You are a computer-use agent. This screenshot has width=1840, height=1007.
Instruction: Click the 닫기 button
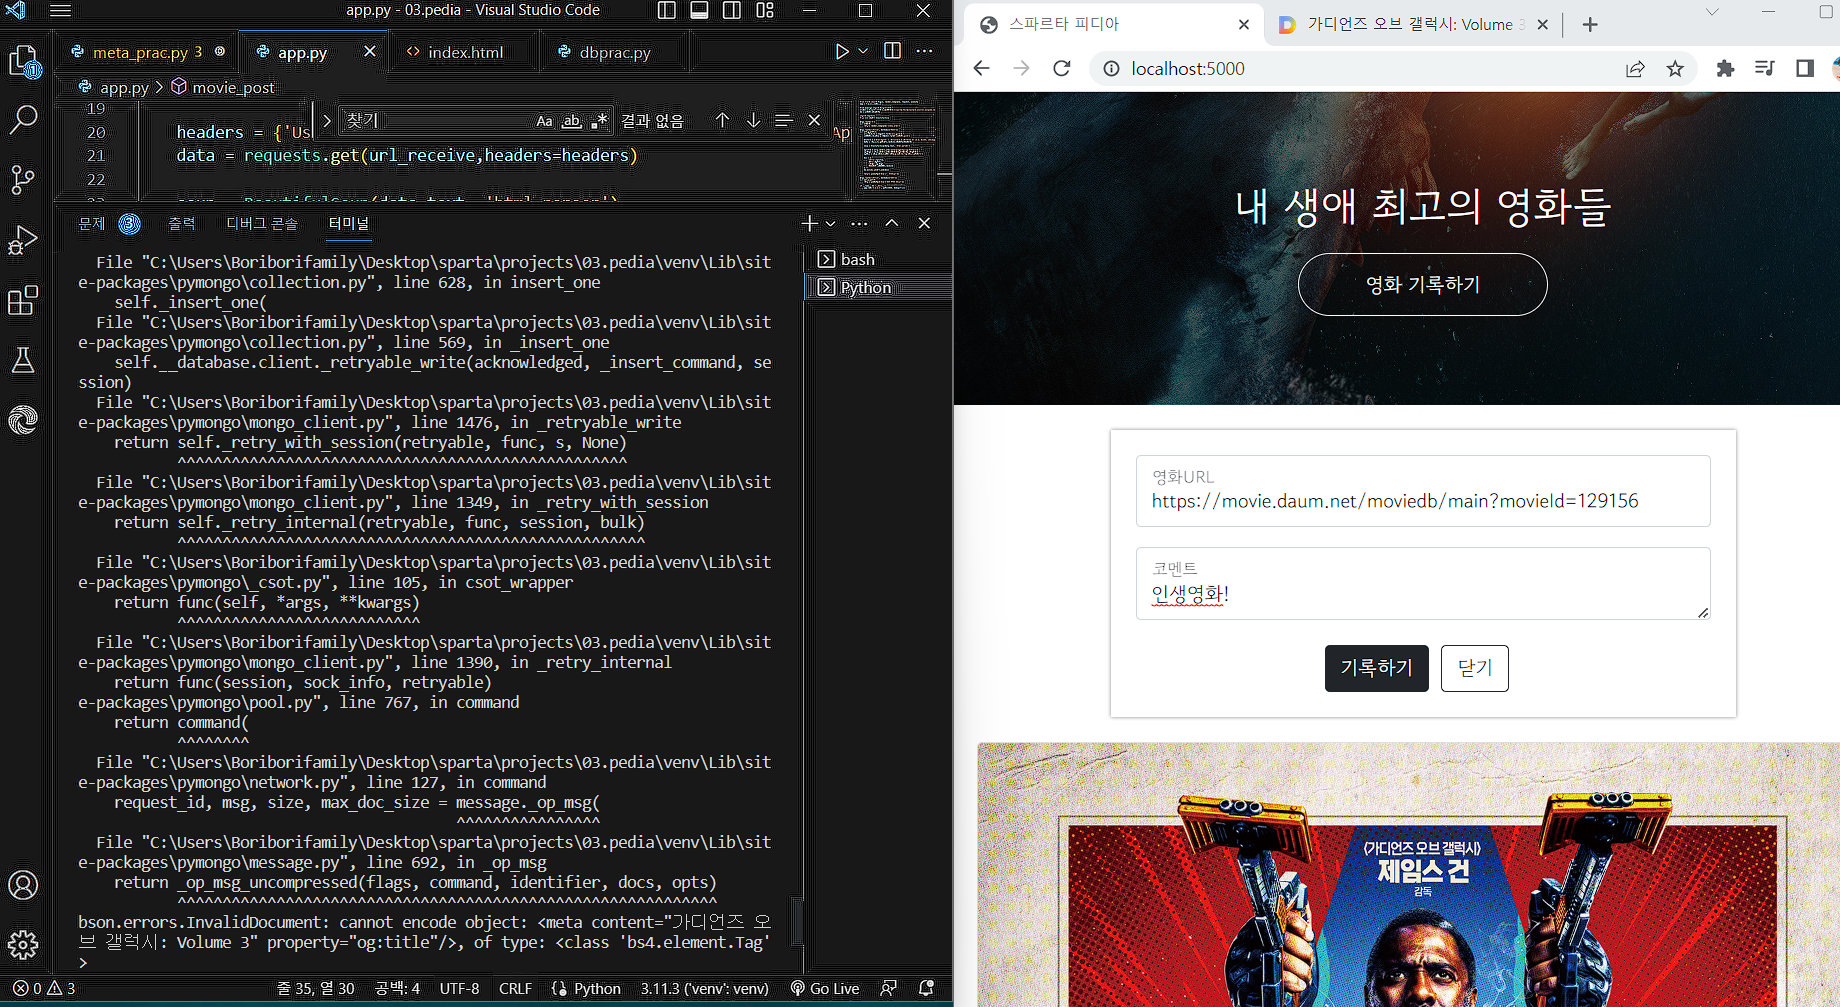(1474, 668)
